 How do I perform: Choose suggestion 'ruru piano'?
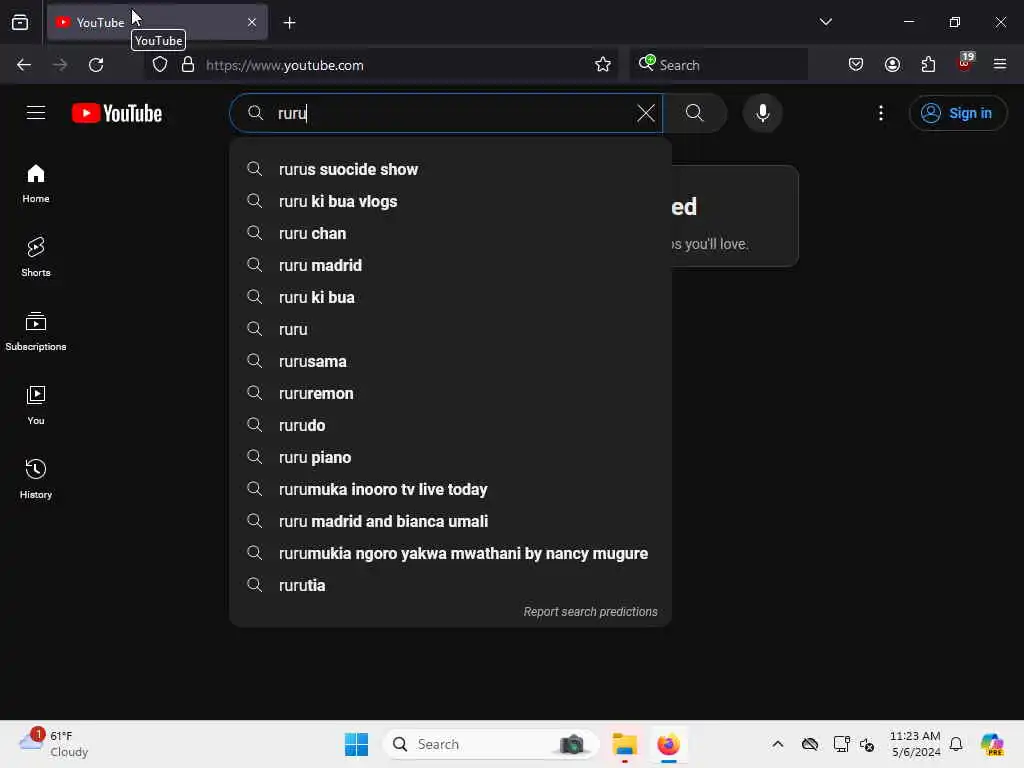(451, 457)
